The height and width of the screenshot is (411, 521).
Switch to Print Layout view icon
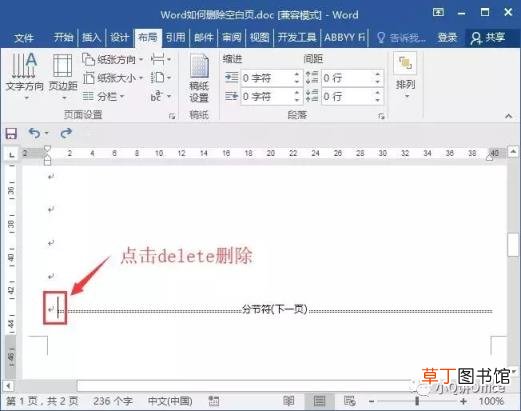coord(319,401)
